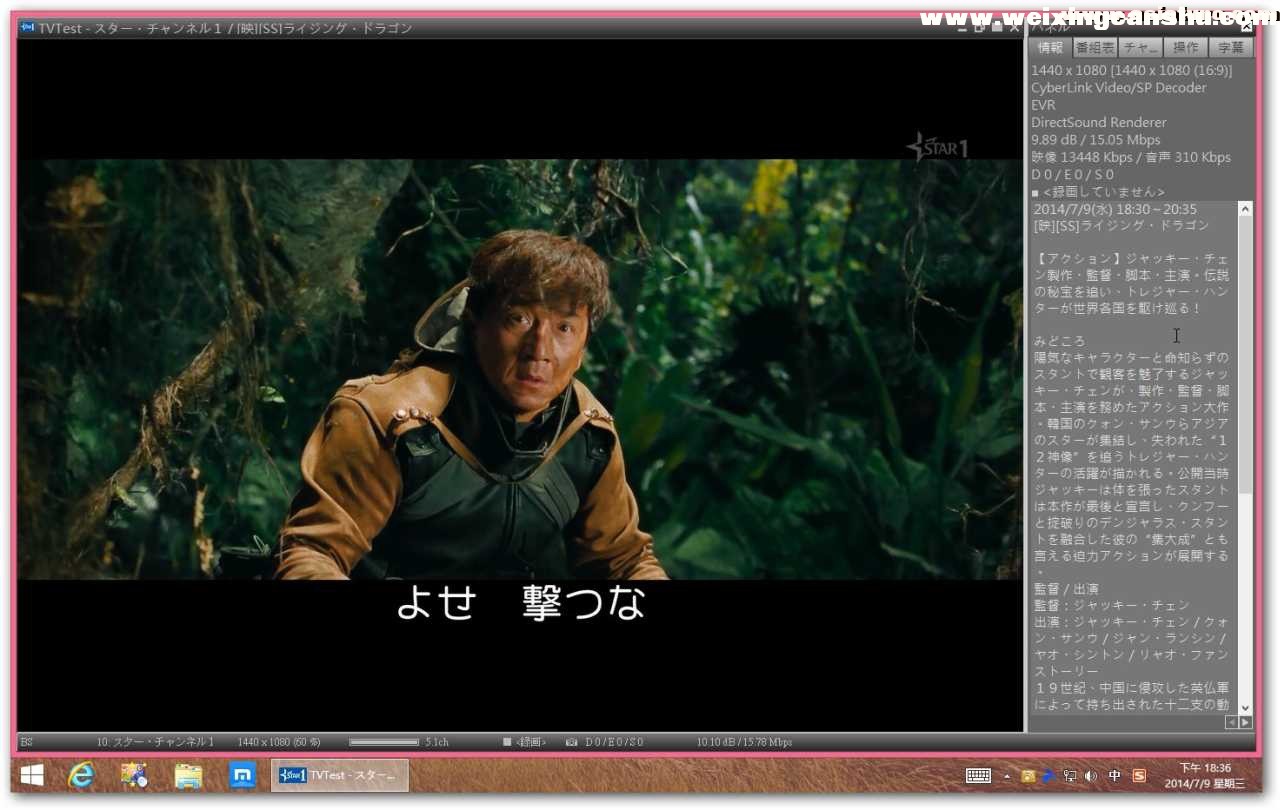Open the BS tuner selector in status bar
Viewport: 1280px width, 810px height.
pyautogui.click(x=27, y=742)
